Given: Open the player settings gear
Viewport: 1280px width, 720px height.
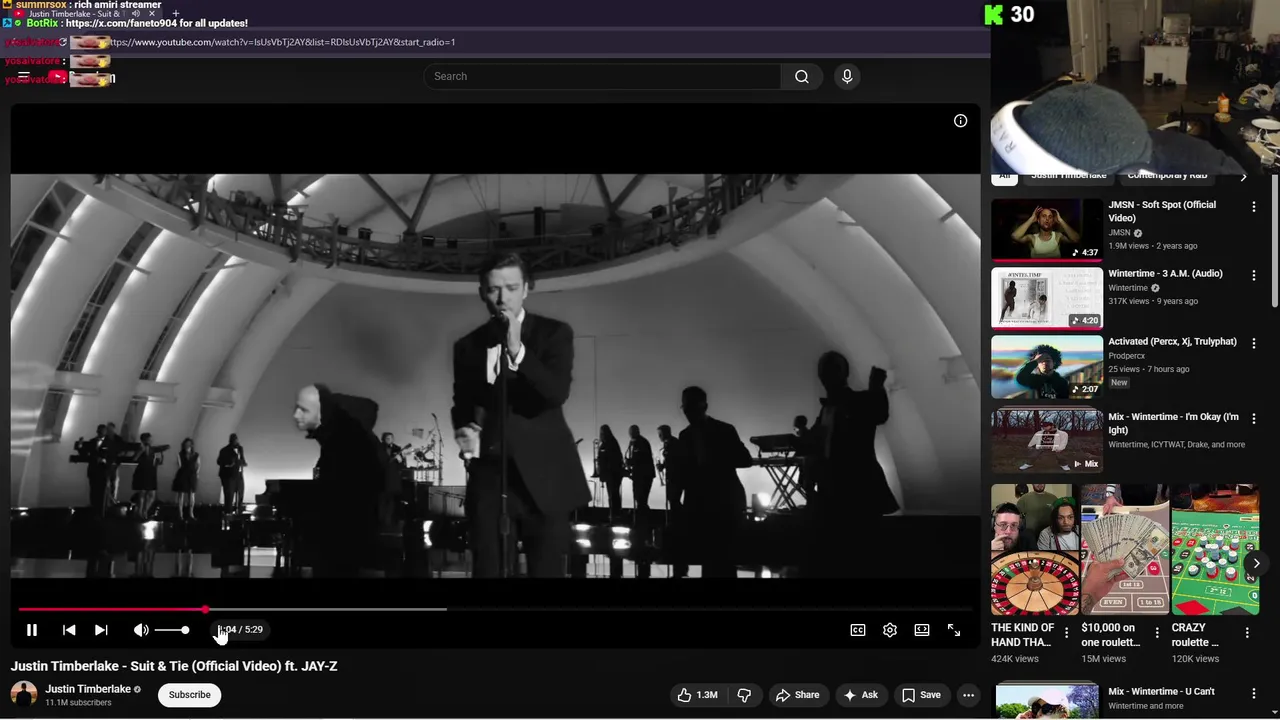Looking at the screenshot, I should point(890,630).
